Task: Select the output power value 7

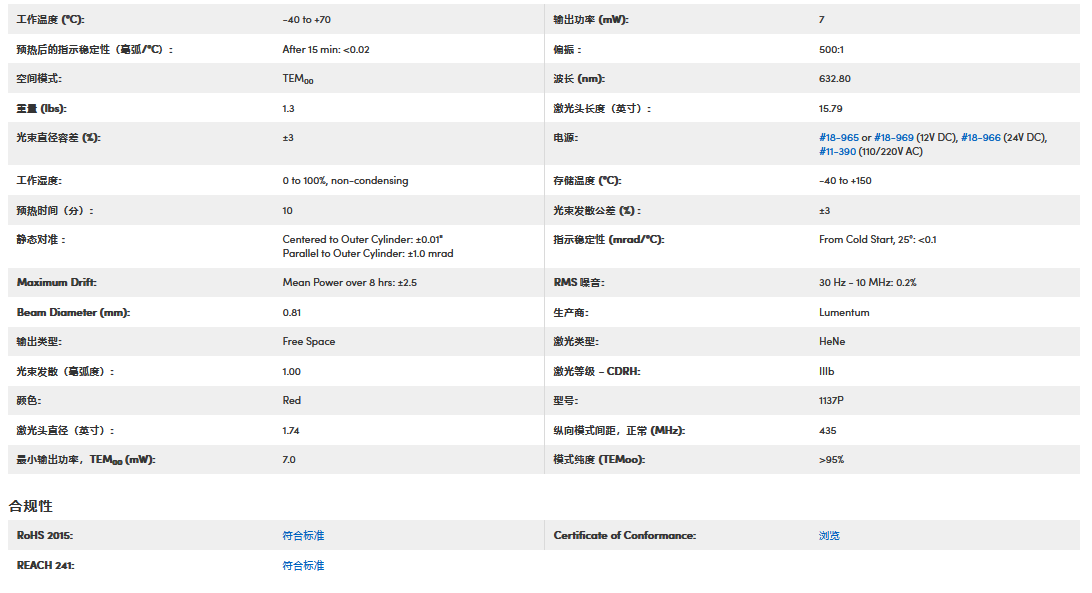Action: 822,20
